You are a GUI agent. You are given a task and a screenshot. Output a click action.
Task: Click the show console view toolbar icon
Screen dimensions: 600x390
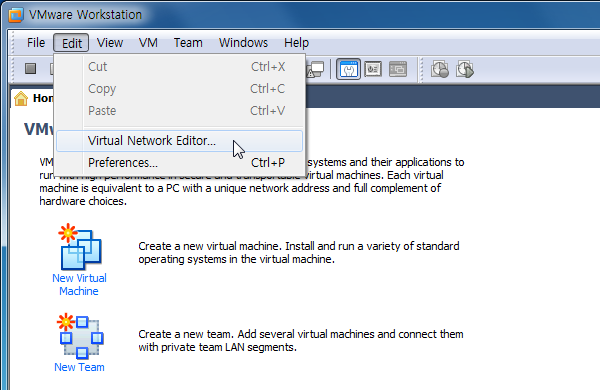[x=348, y=69]
